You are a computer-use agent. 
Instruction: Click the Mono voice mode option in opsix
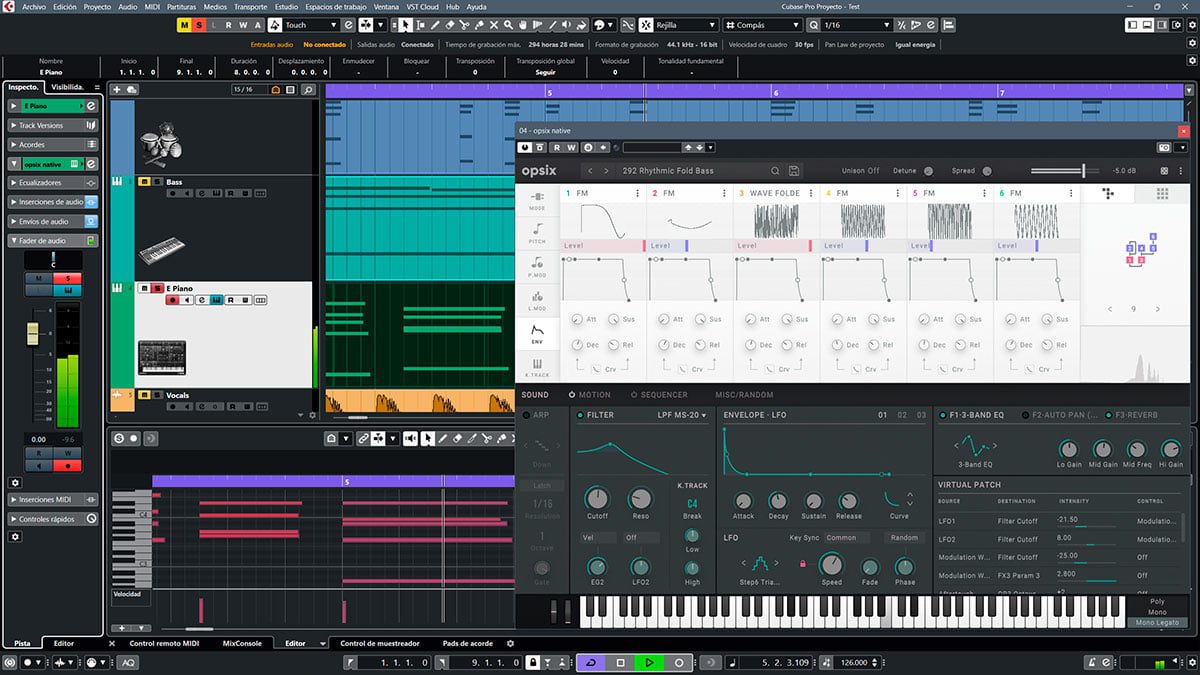pyautogui.click(x=1157, y=612)
